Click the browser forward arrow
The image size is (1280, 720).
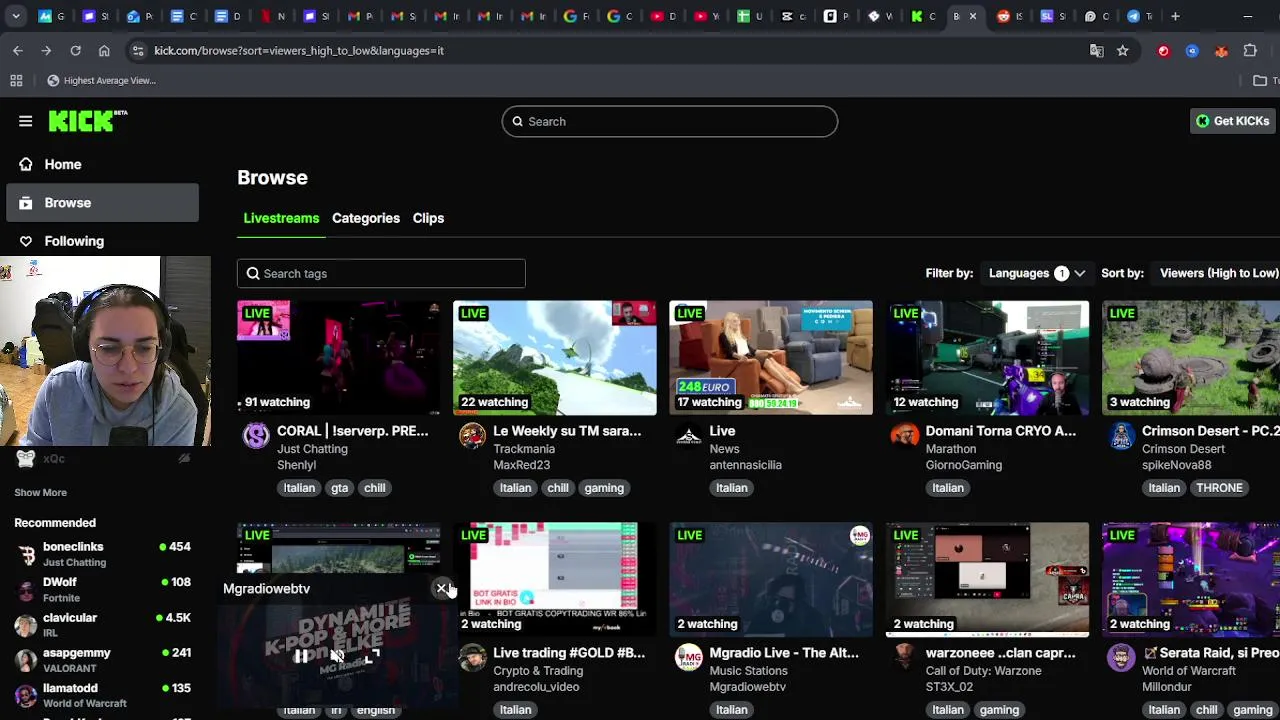(46, 50)
